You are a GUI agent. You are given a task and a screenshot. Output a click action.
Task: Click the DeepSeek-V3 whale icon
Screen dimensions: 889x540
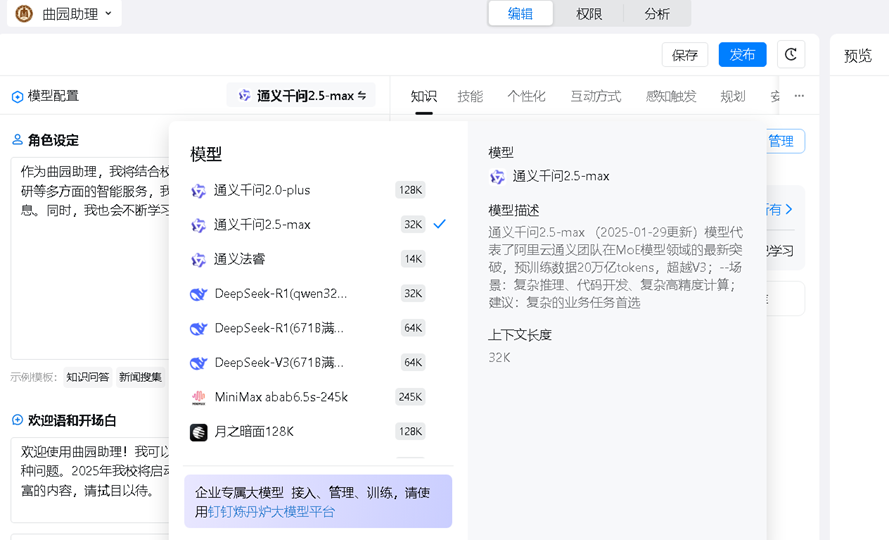pyautogui.click(x=198, y=363)
